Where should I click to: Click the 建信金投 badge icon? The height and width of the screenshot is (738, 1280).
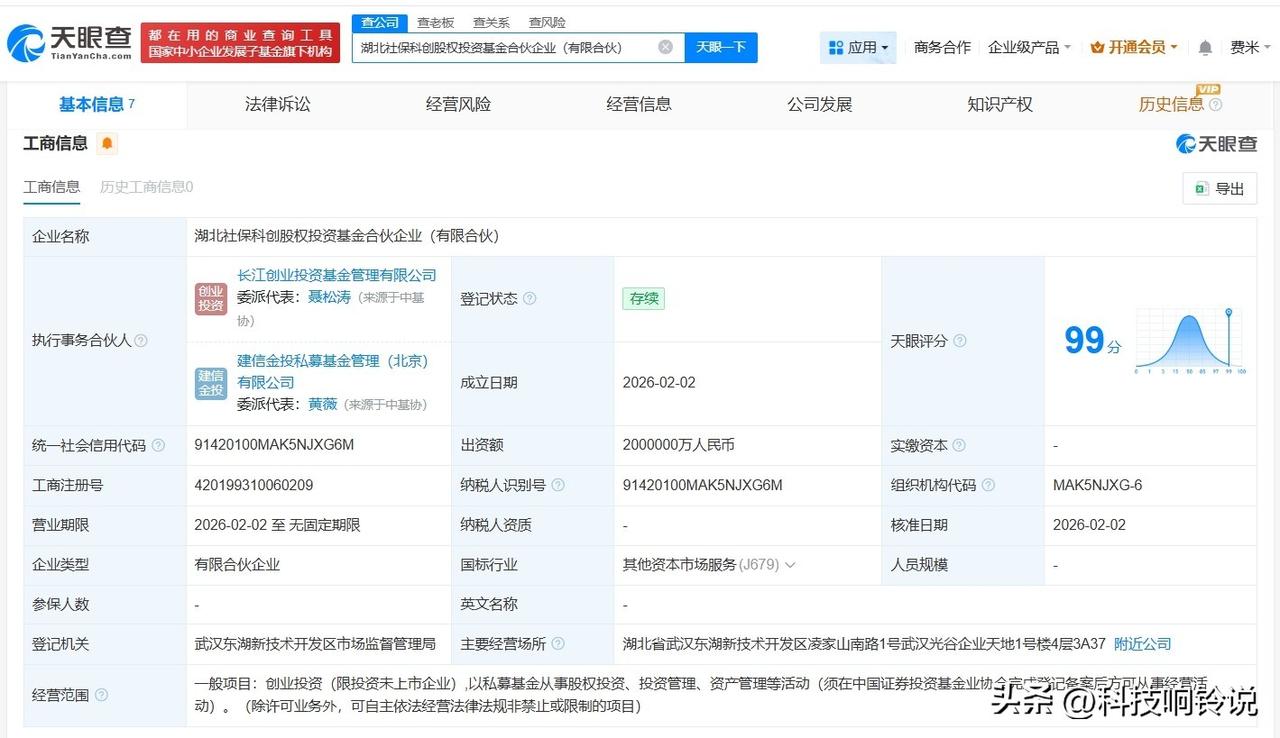[x=211, y=384]
